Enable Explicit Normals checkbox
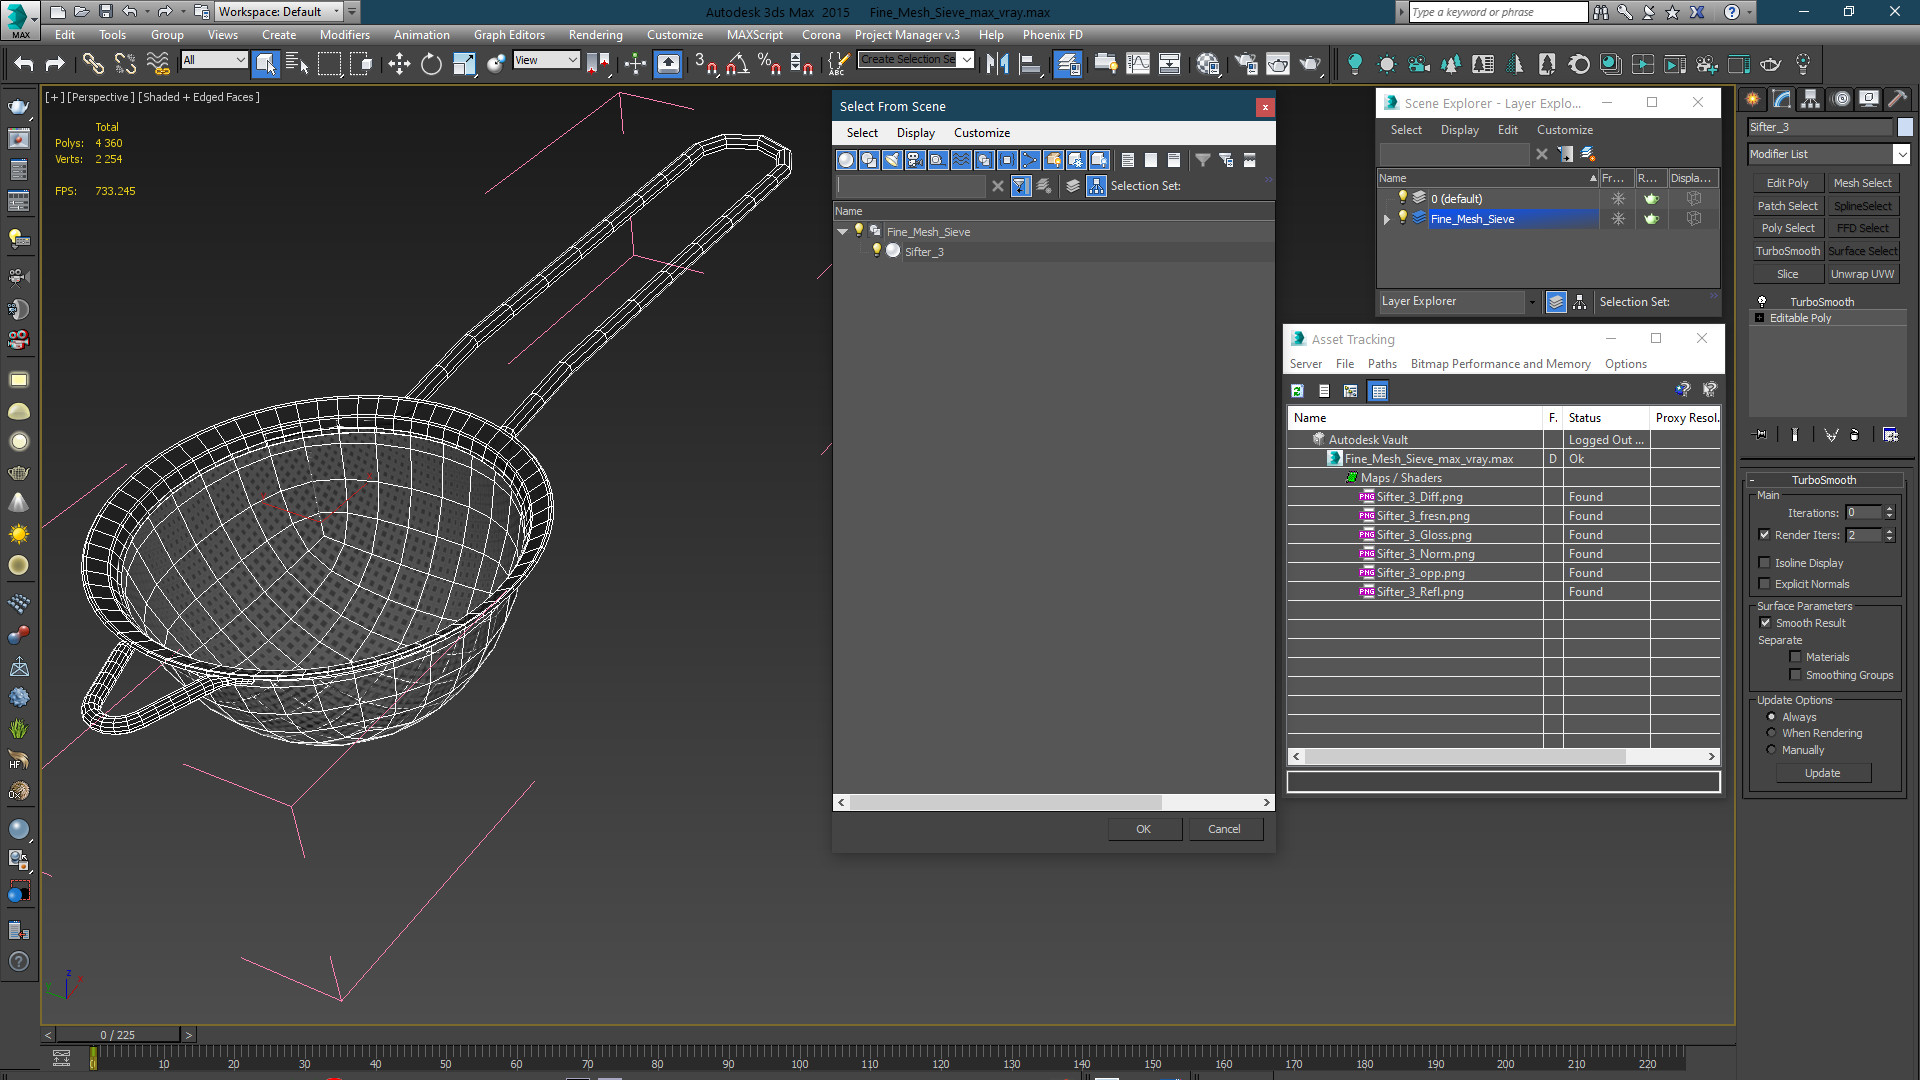 (x=1765, y=584)
